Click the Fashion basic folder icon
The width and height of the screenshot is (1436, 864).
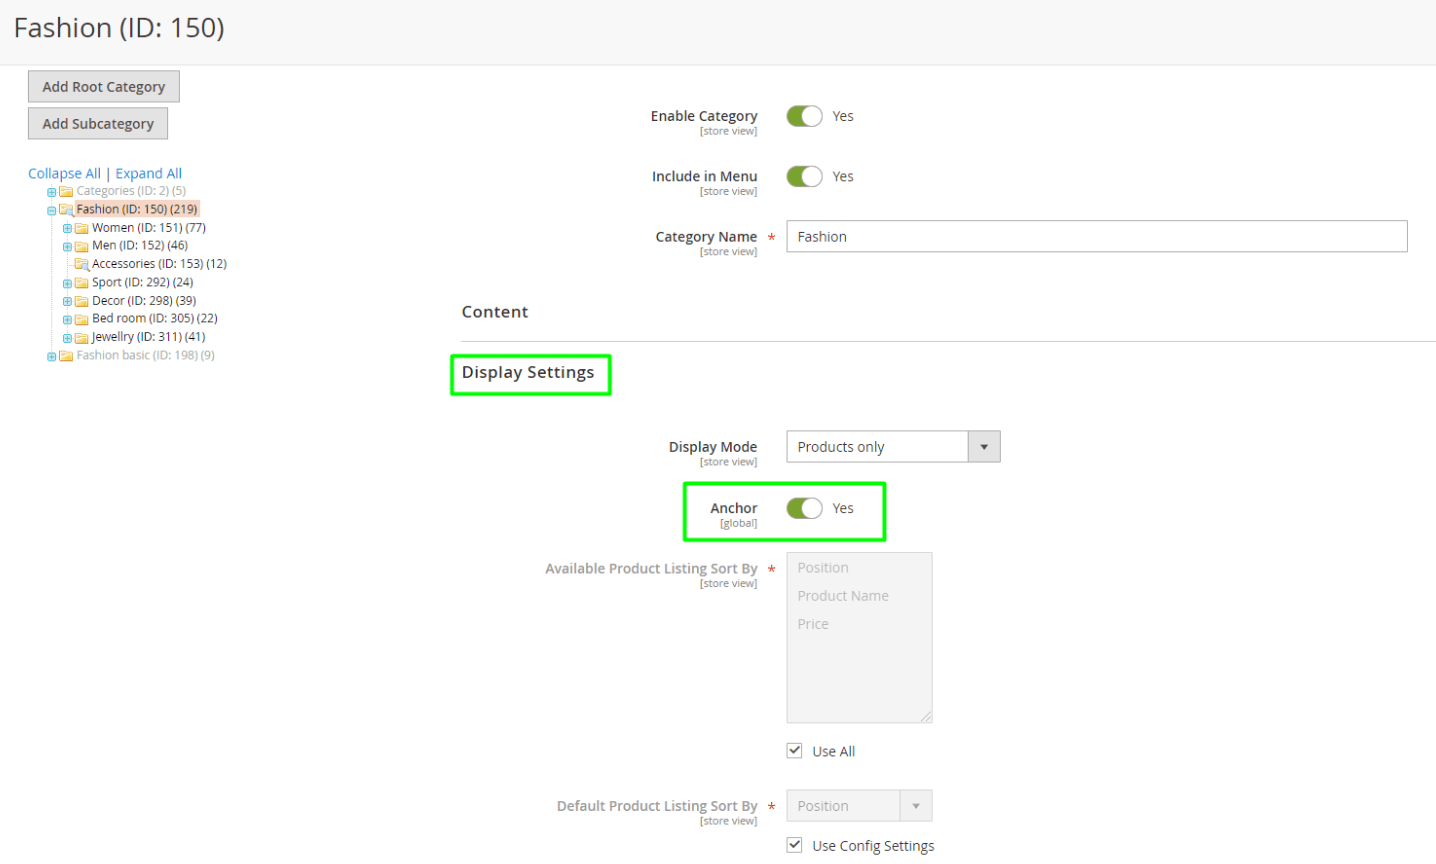[x=66, y=356]
